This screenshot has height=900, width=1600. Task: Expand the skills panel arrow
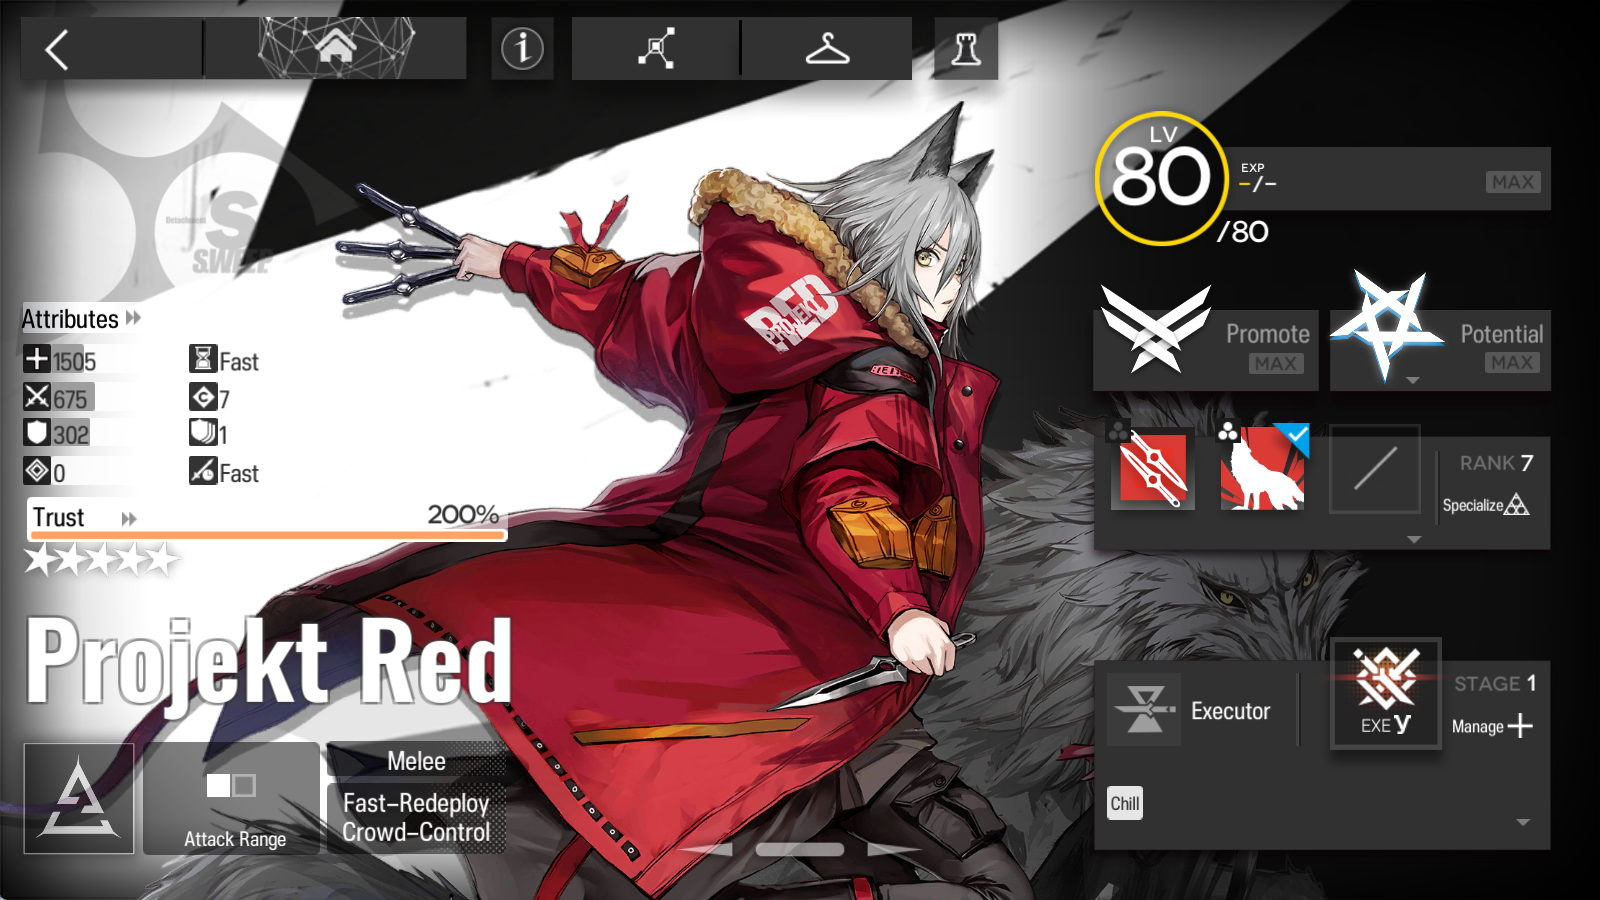1414,540
